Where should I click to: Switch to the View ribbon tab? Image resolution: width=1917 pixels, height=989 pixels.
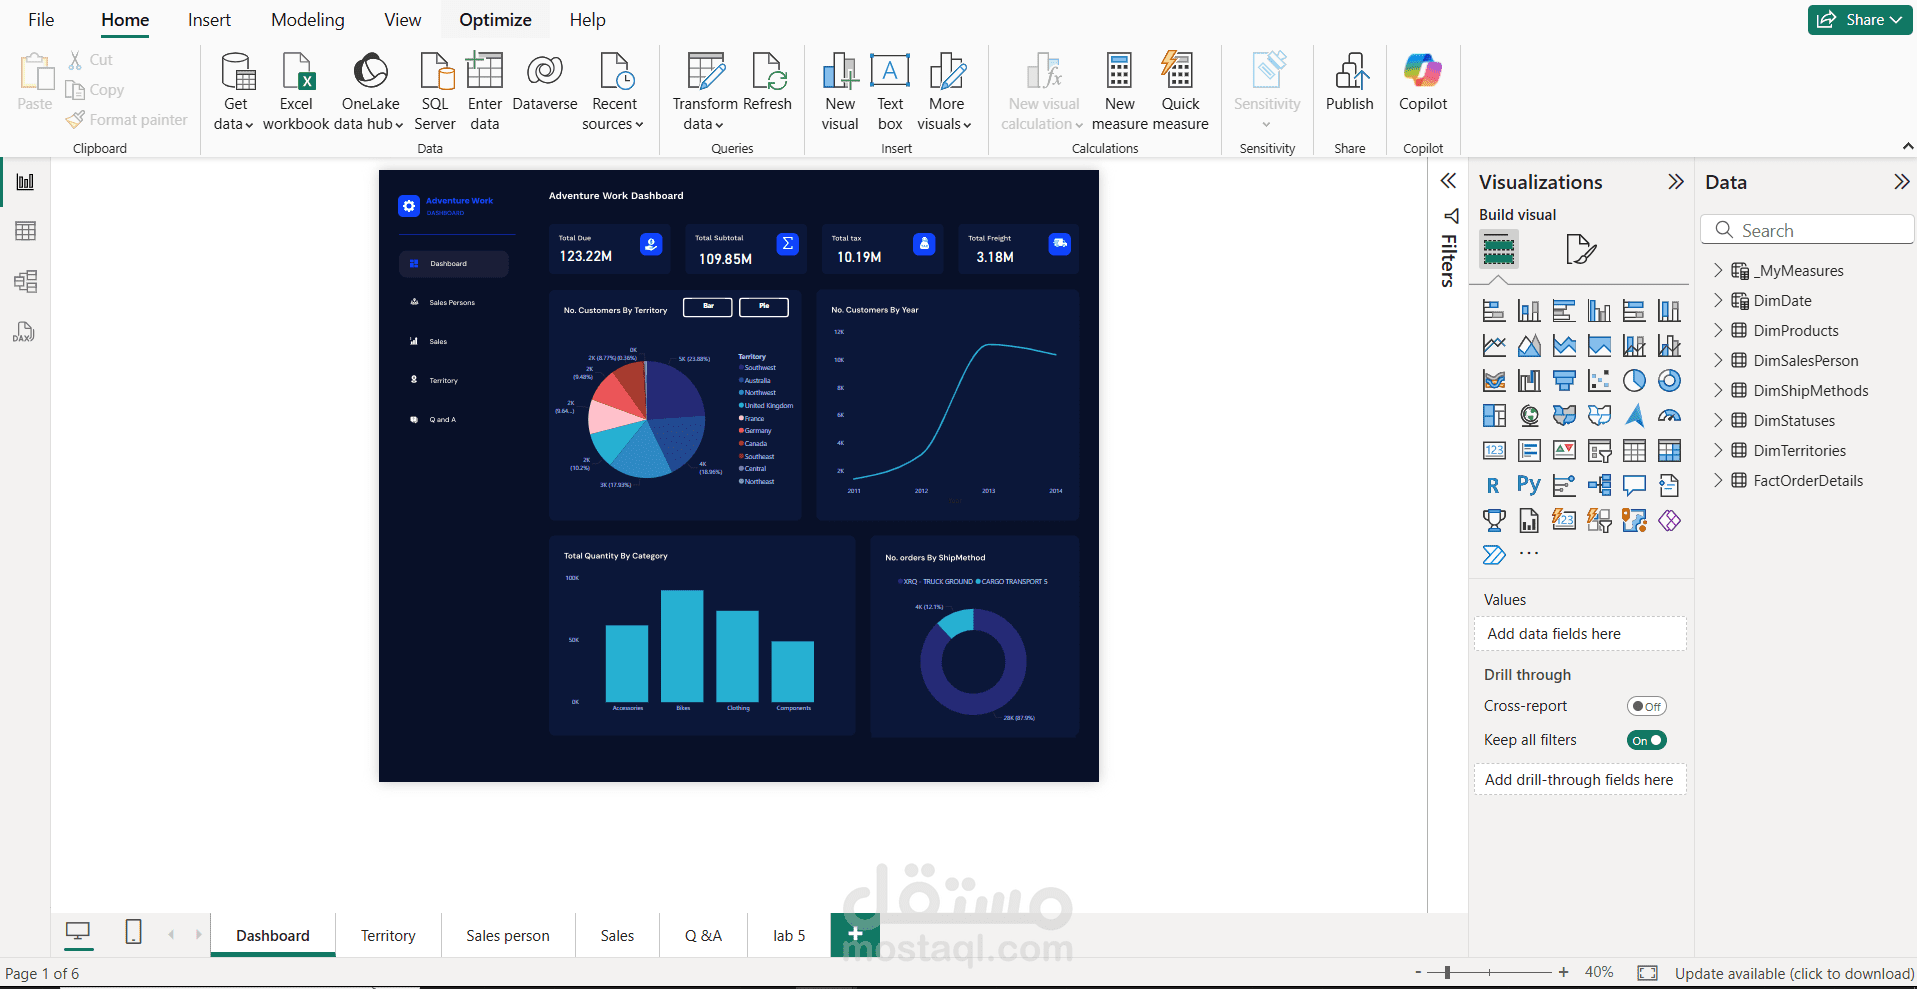(x=403, y=20)
